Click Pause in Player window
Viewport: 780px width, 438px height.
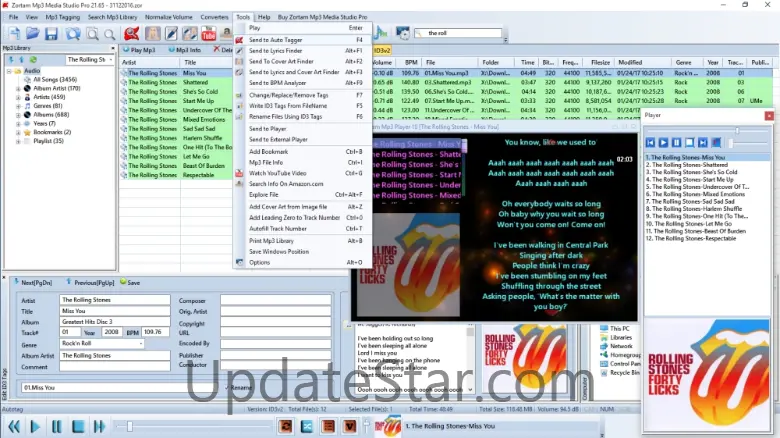pyautogui.click(x=677, y=143)
